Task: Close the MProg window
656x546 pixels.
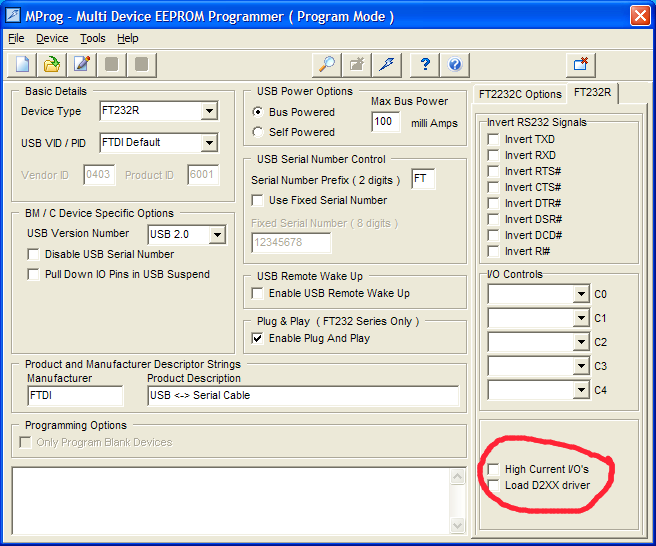Action: 640,16
